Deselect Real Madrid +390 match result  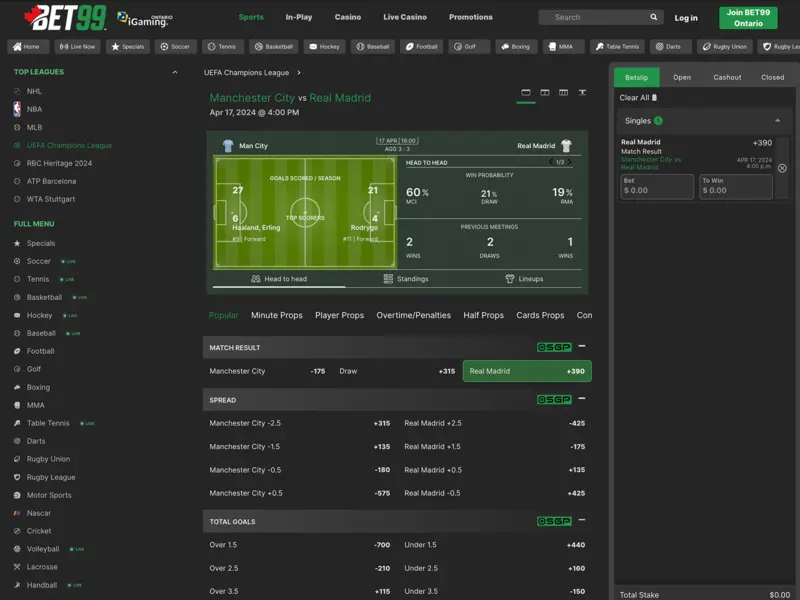pyautogui.click(x=527, y=371)
